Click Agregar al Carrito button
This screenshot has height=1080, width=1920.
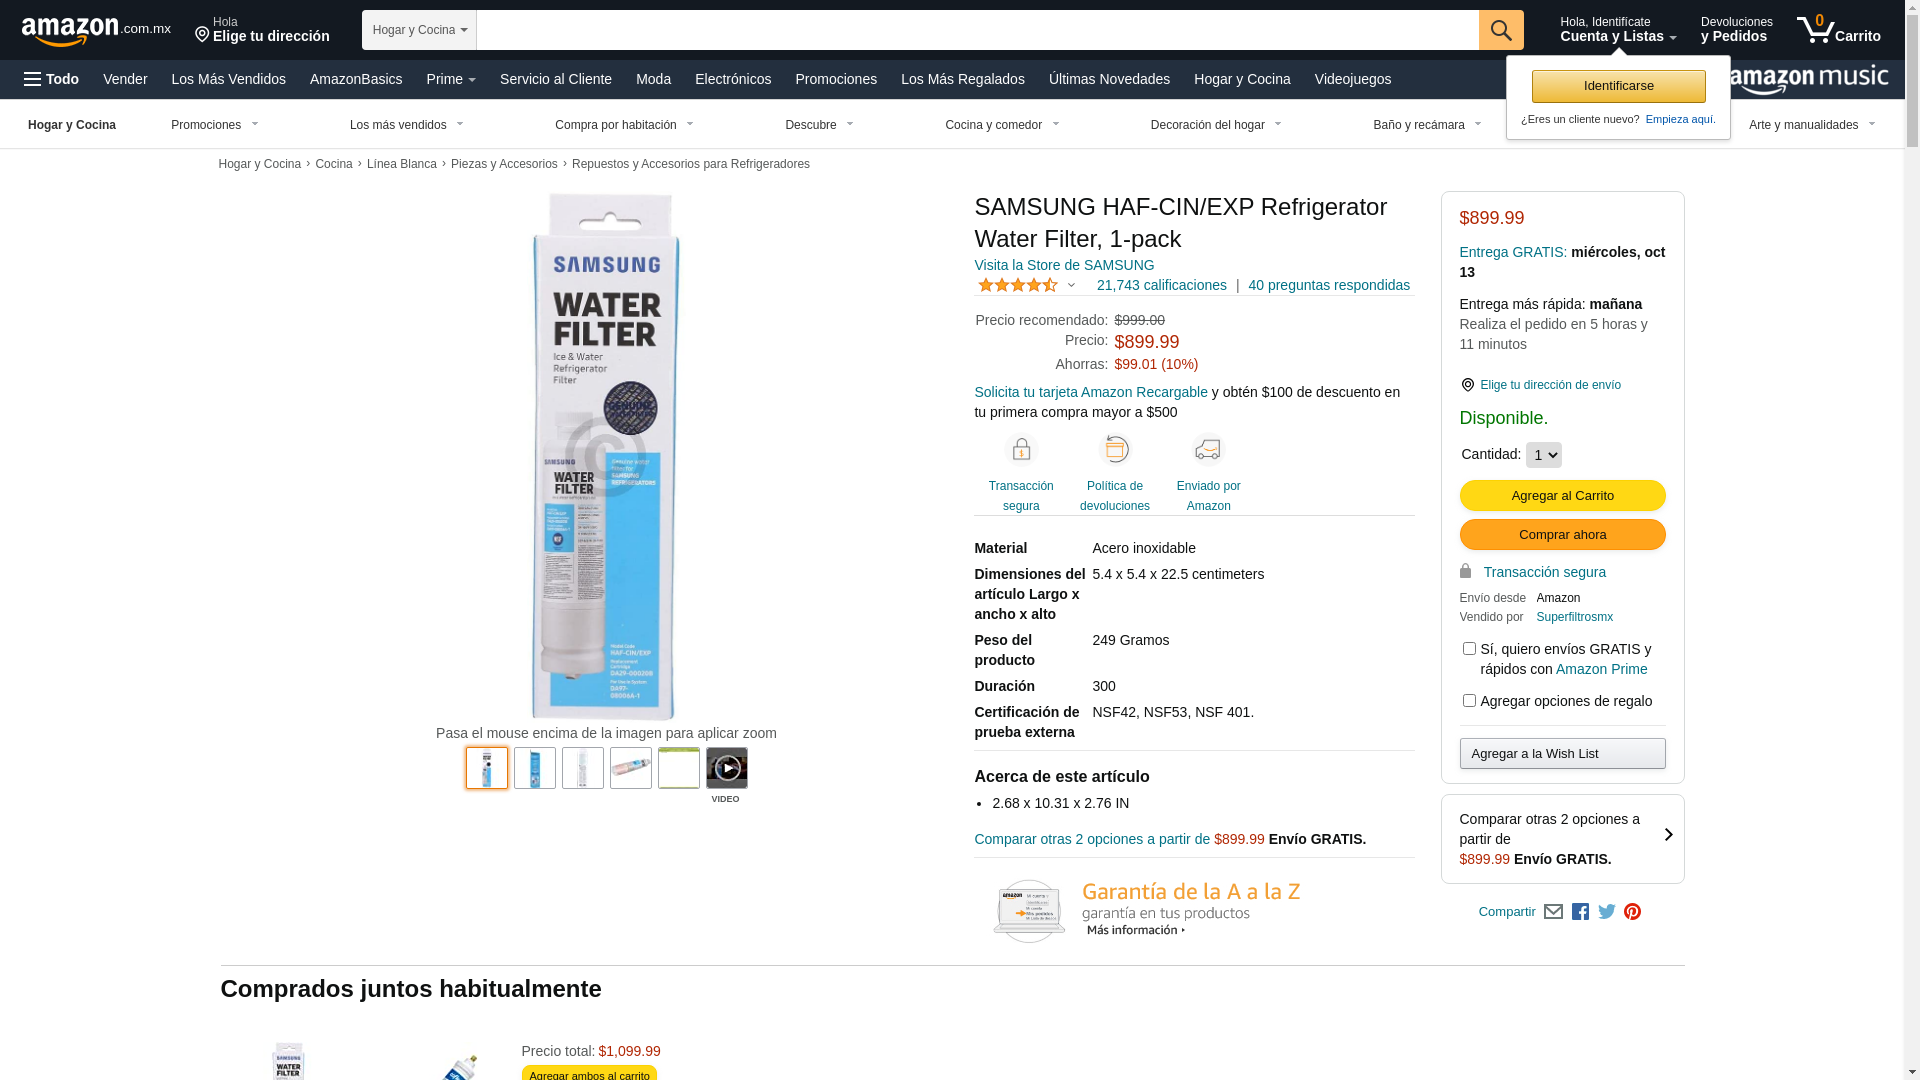pos(1562,496)
